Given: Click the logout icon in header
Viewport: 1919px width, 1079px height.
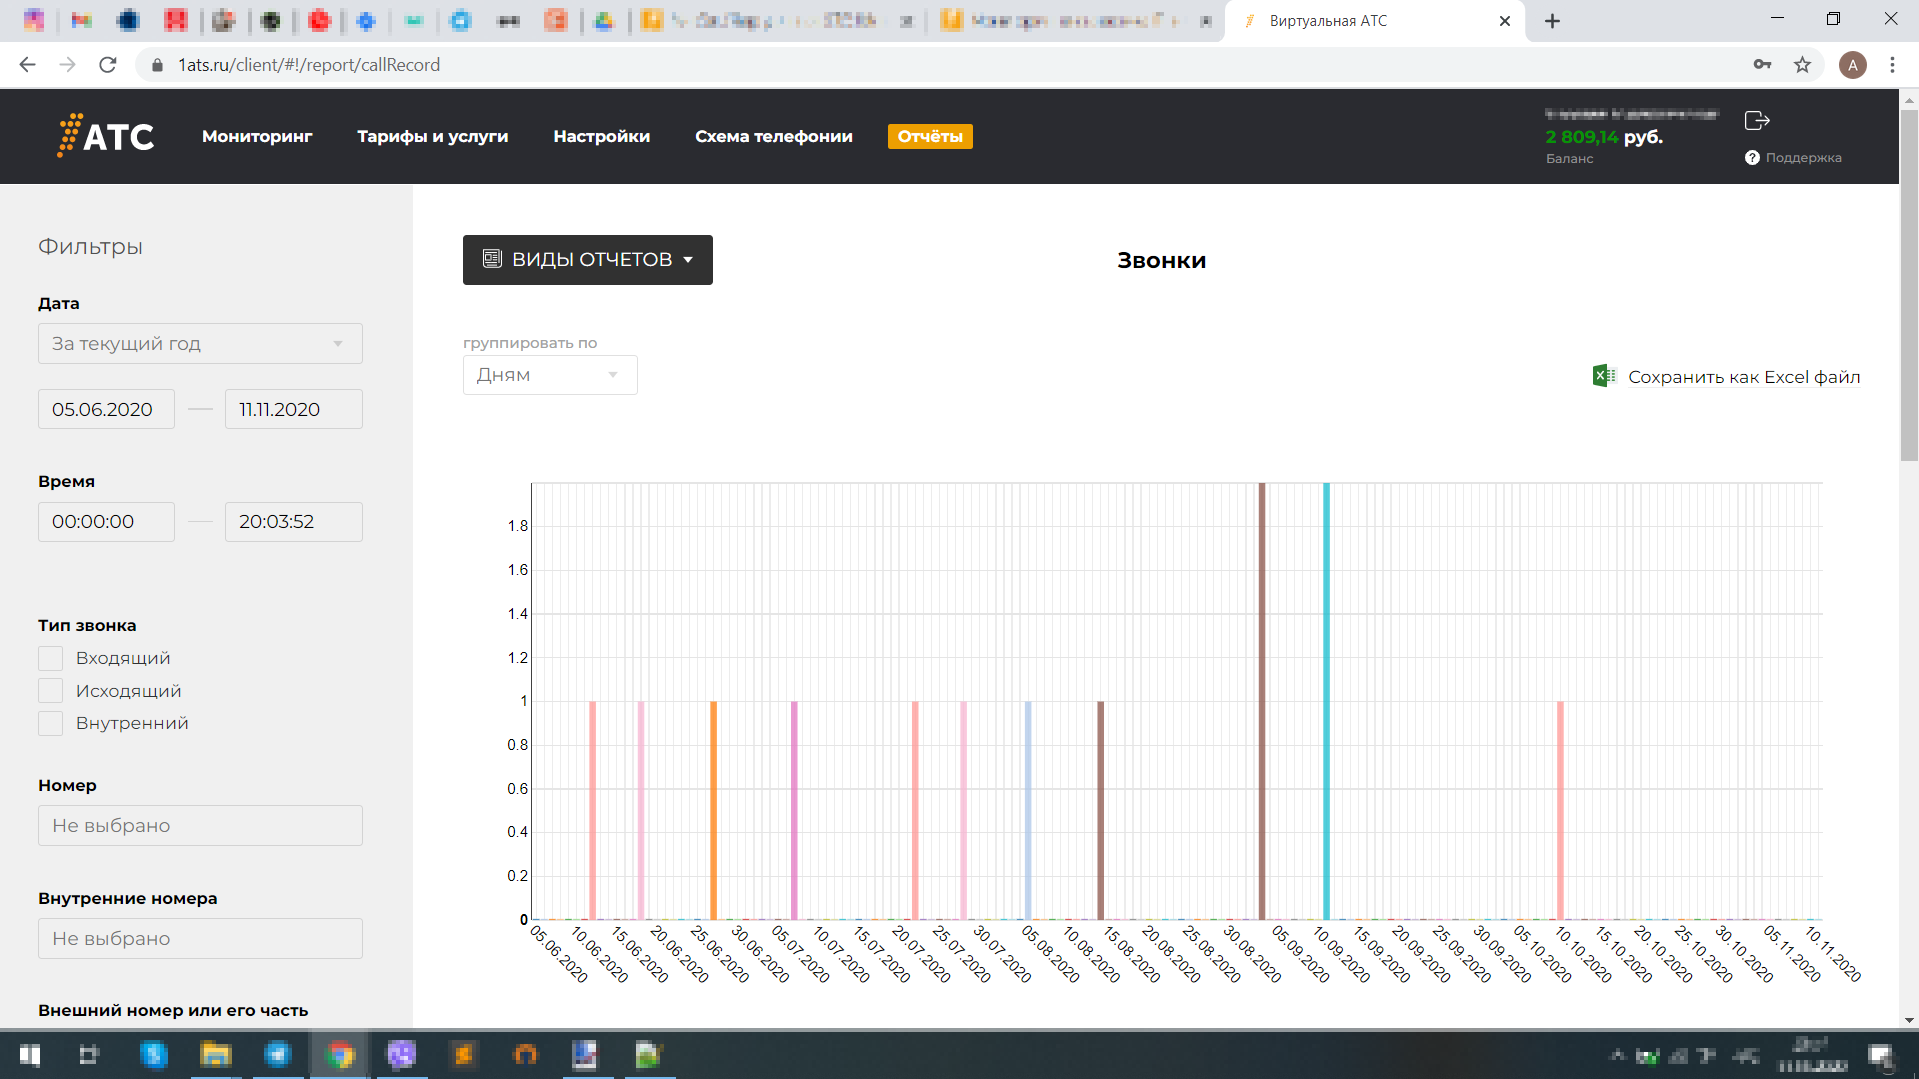Looking at the screenshot, I should [x=1757, y=121].
